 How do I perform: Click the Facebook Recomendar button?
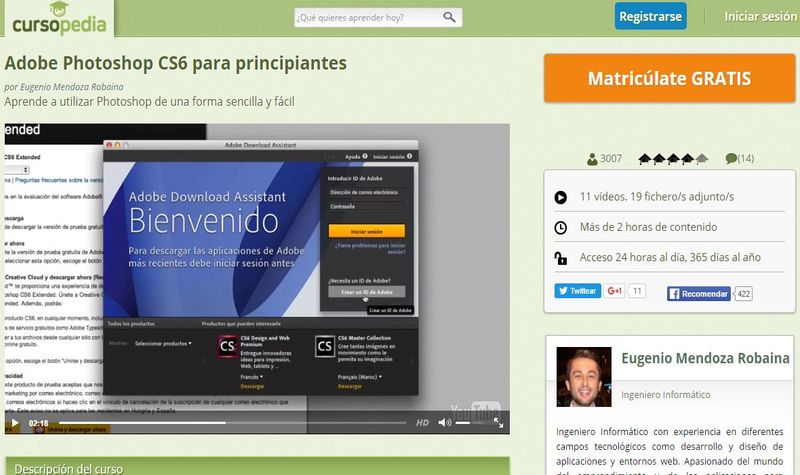[x=698, y=294]
